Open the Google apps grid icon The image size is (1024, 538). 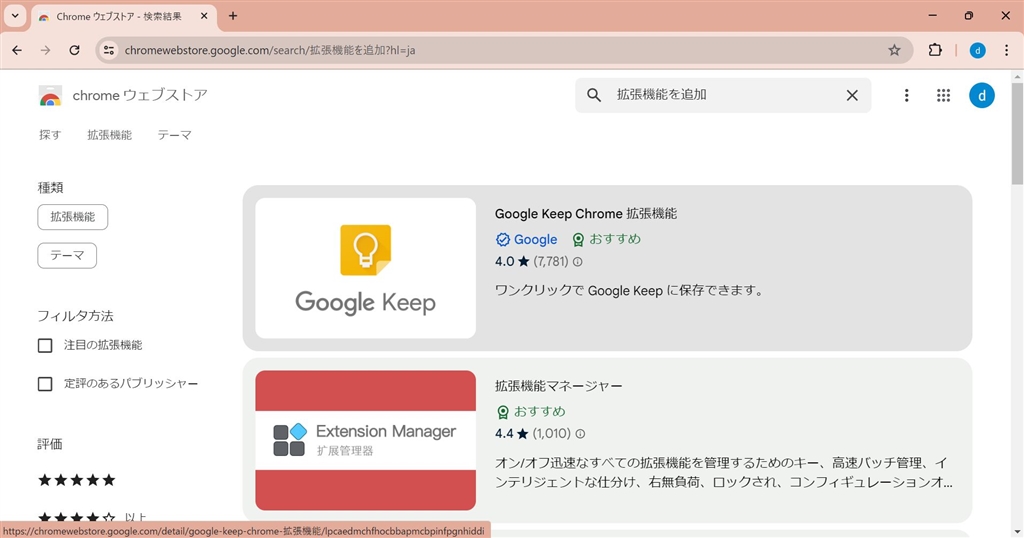click(x=943, y=95)
